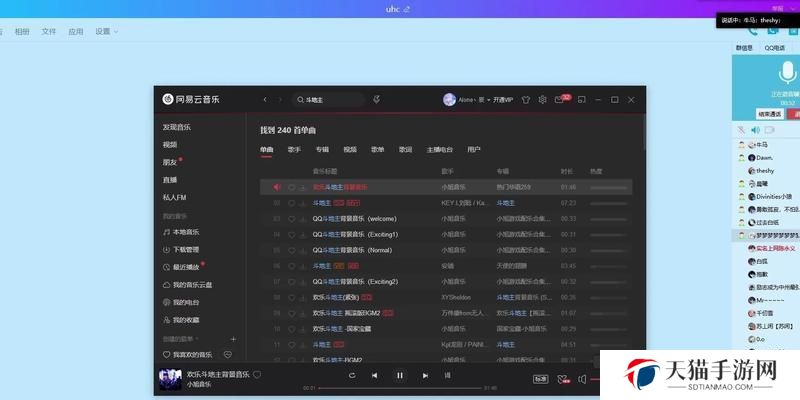Viewport: 800px width, 400px height.
Task: Switch to mini player mode icon
Action: 581,100
